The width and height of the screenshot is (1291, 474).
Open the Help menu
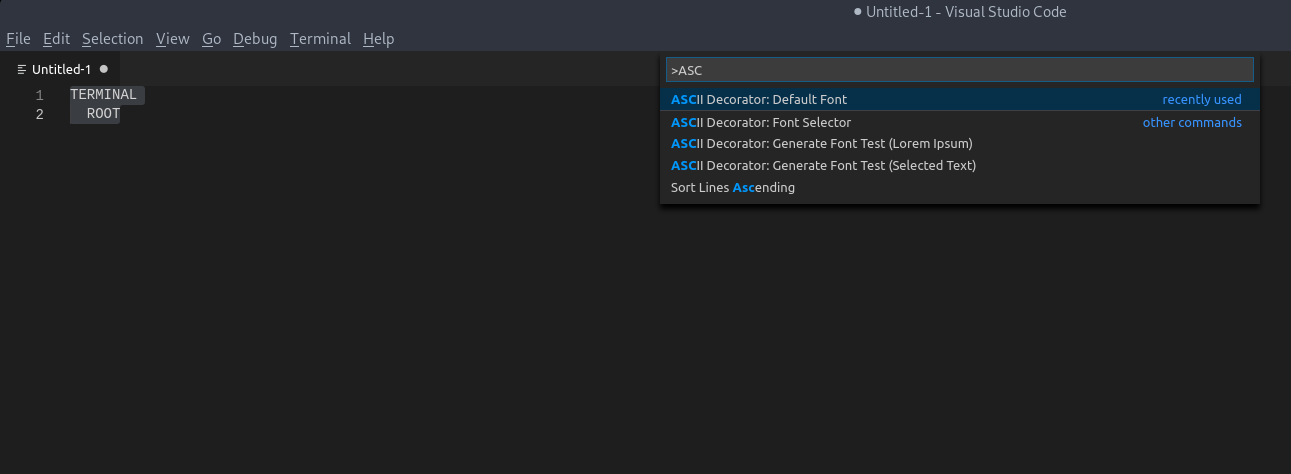(x=379, y=39)
